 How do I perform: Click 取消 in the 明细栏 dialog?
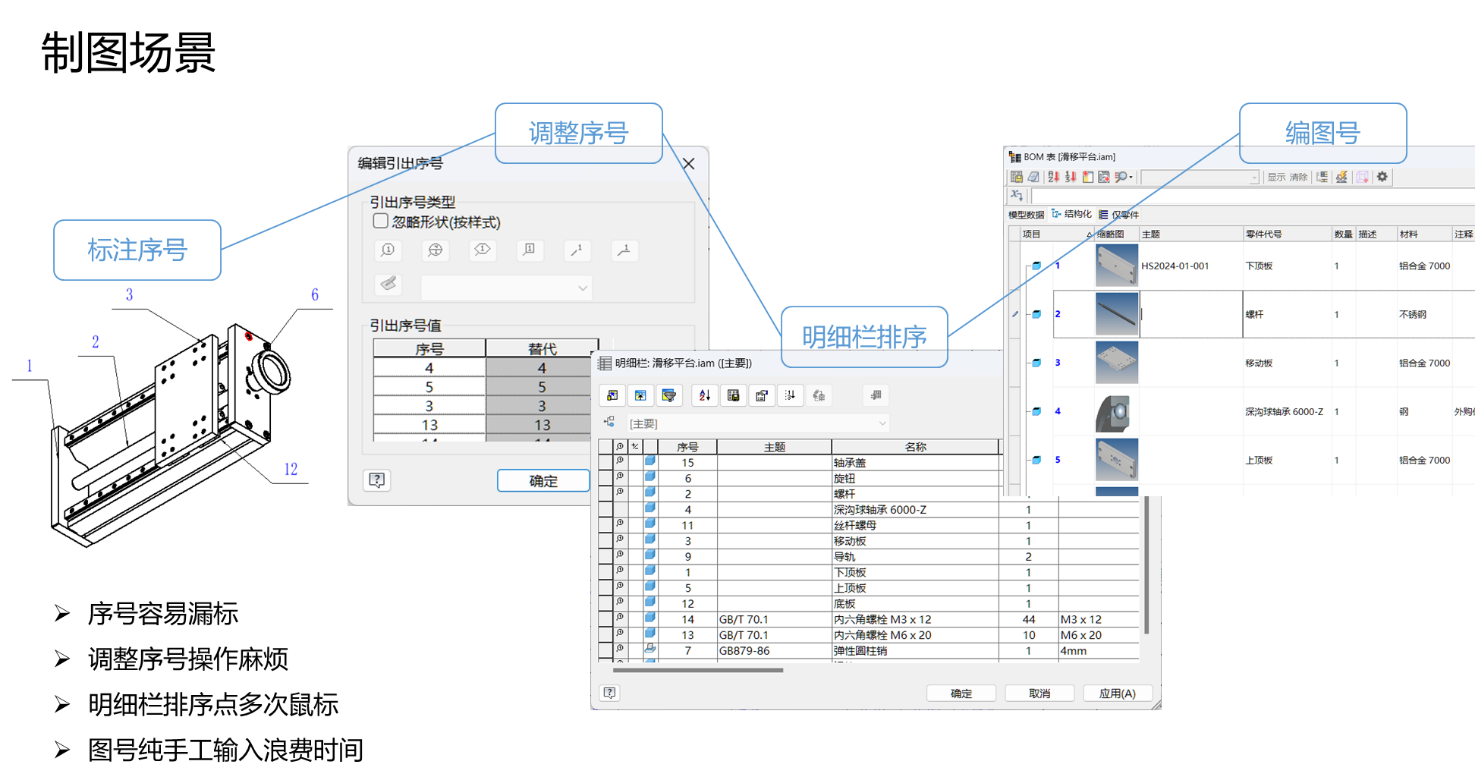click(x=1040, y=693)
